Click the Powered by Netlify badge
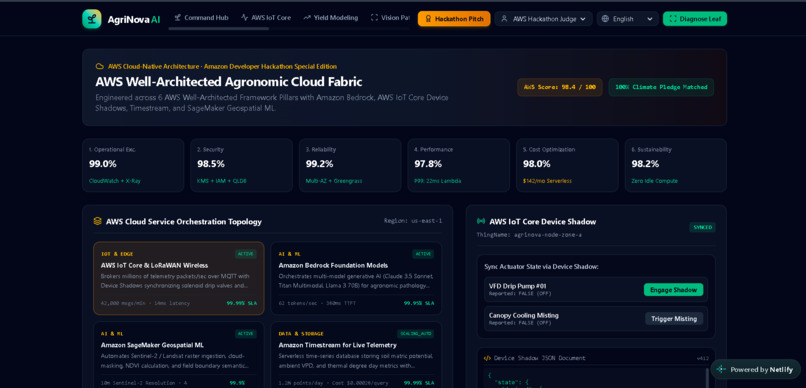Image resolution: width=806 pixels, height=388 pixels. [756, 369]
